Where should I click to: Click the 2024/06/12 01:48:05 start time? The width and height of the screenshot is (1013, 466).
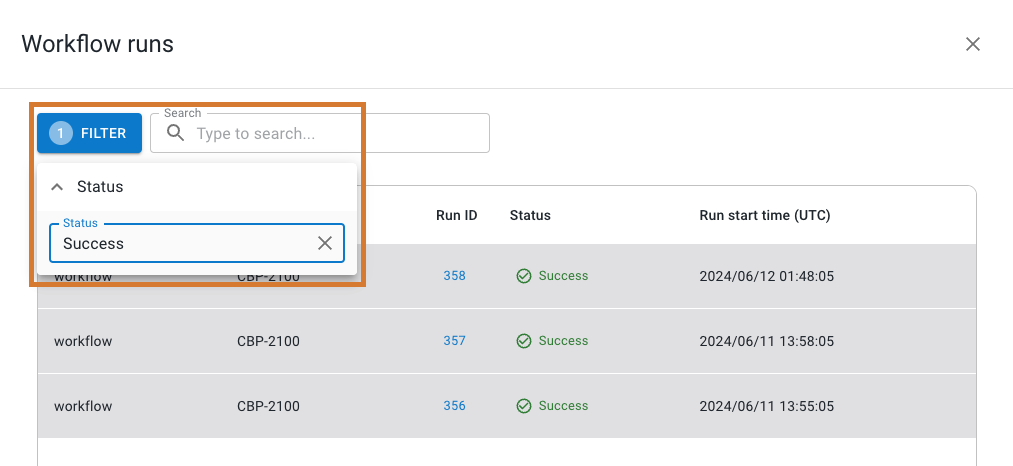[x=766, y=276]
